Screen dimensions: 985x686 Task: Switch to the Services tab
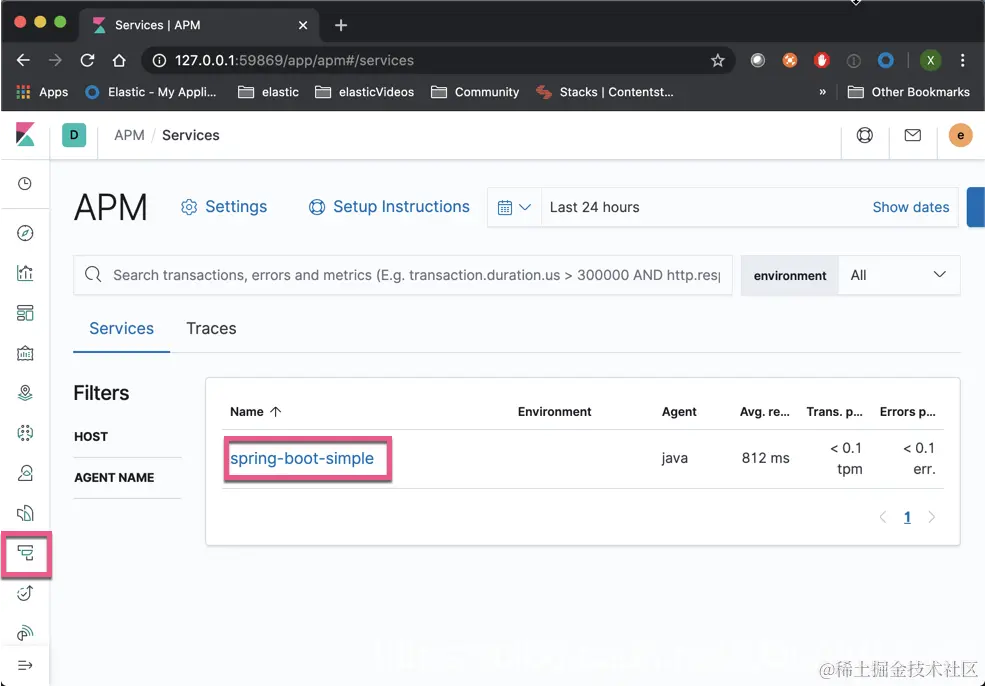pyautogui.click(x=121, y=329)
